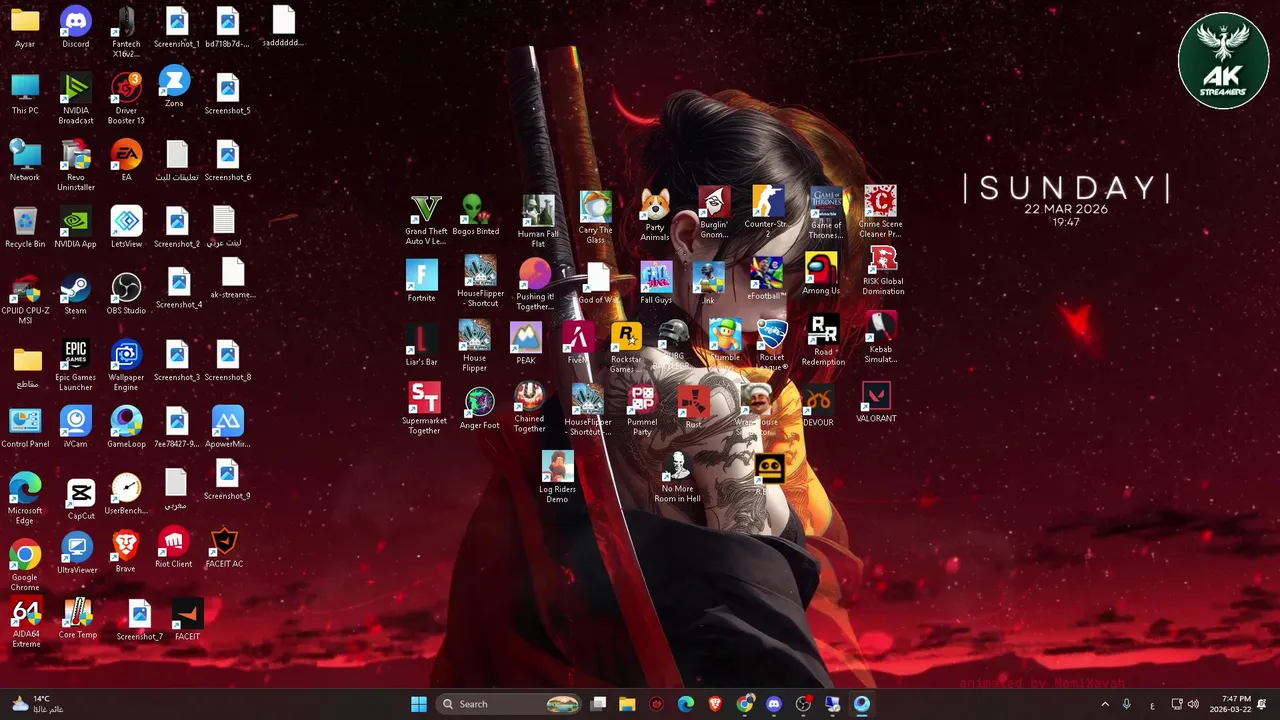Open the weather widget showing 14°C

(x=36, y=704)
